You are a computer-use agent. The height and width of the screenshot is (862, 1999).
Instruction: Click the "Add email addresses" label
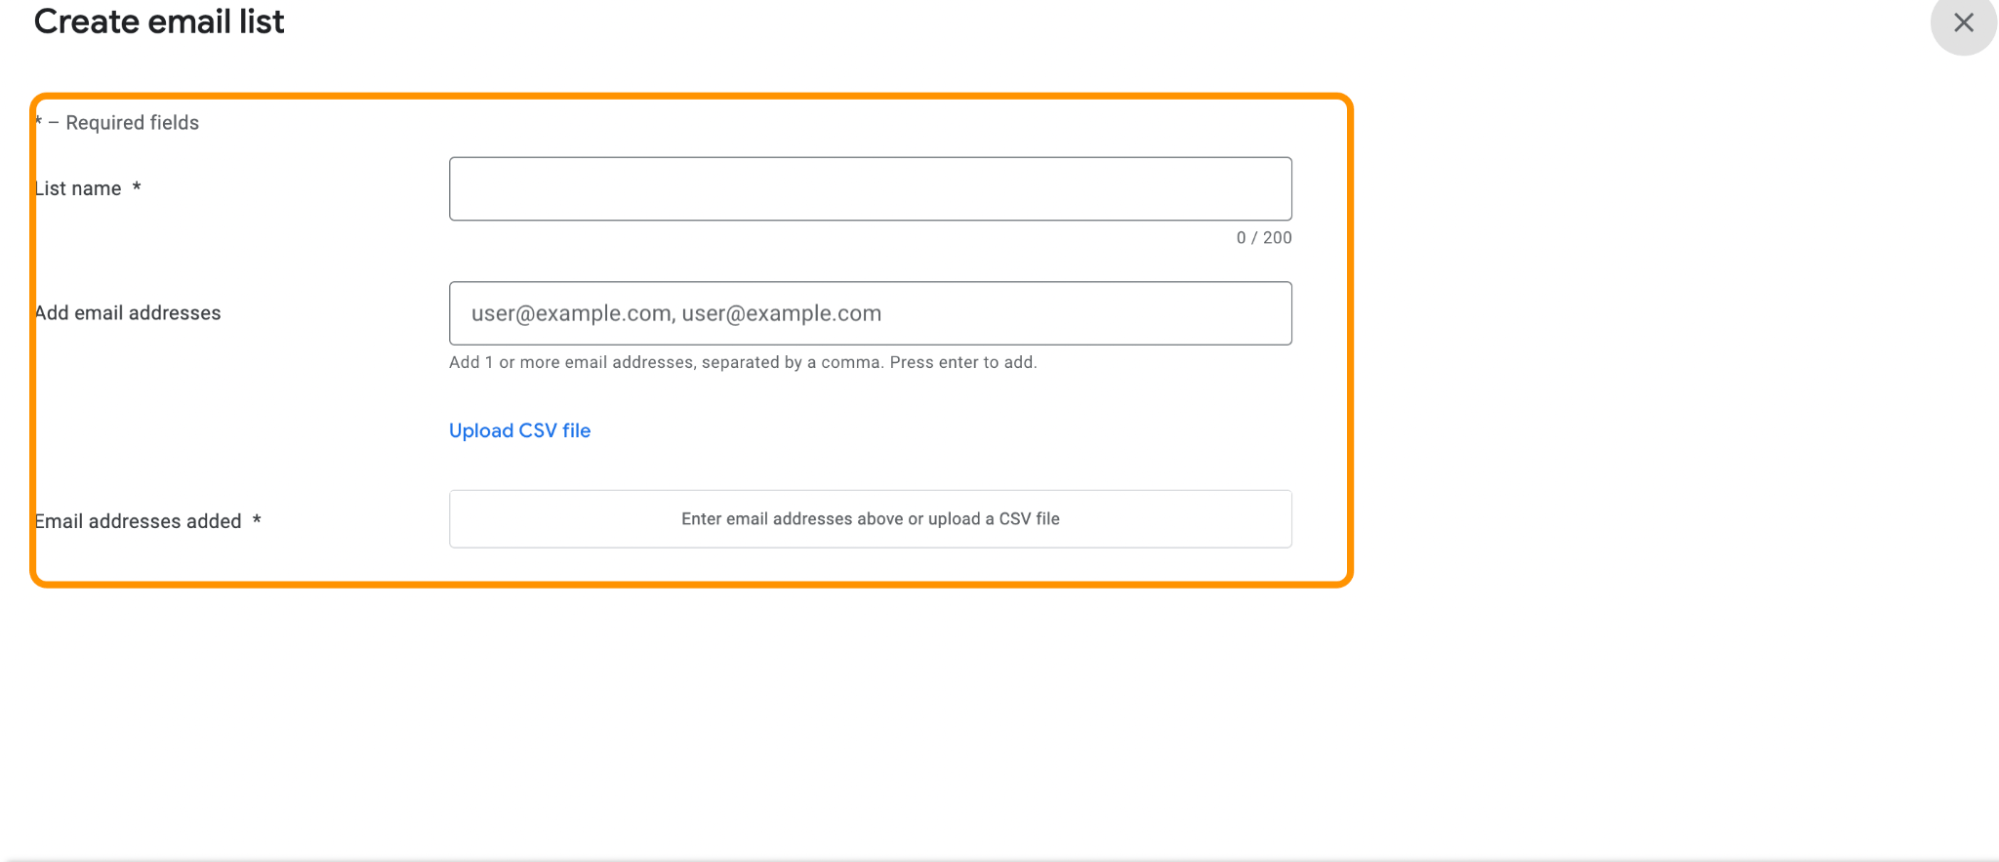click(x=128, y=313)
